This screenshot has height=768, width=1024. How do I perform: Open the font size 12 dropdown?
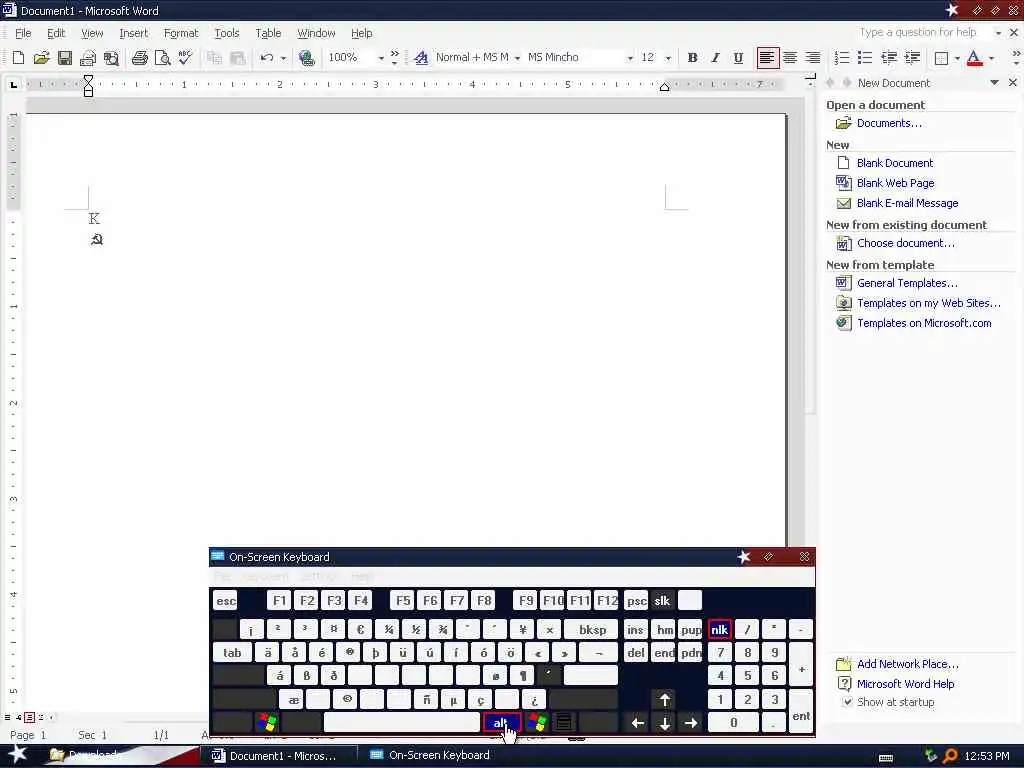[x=668, y=58]
